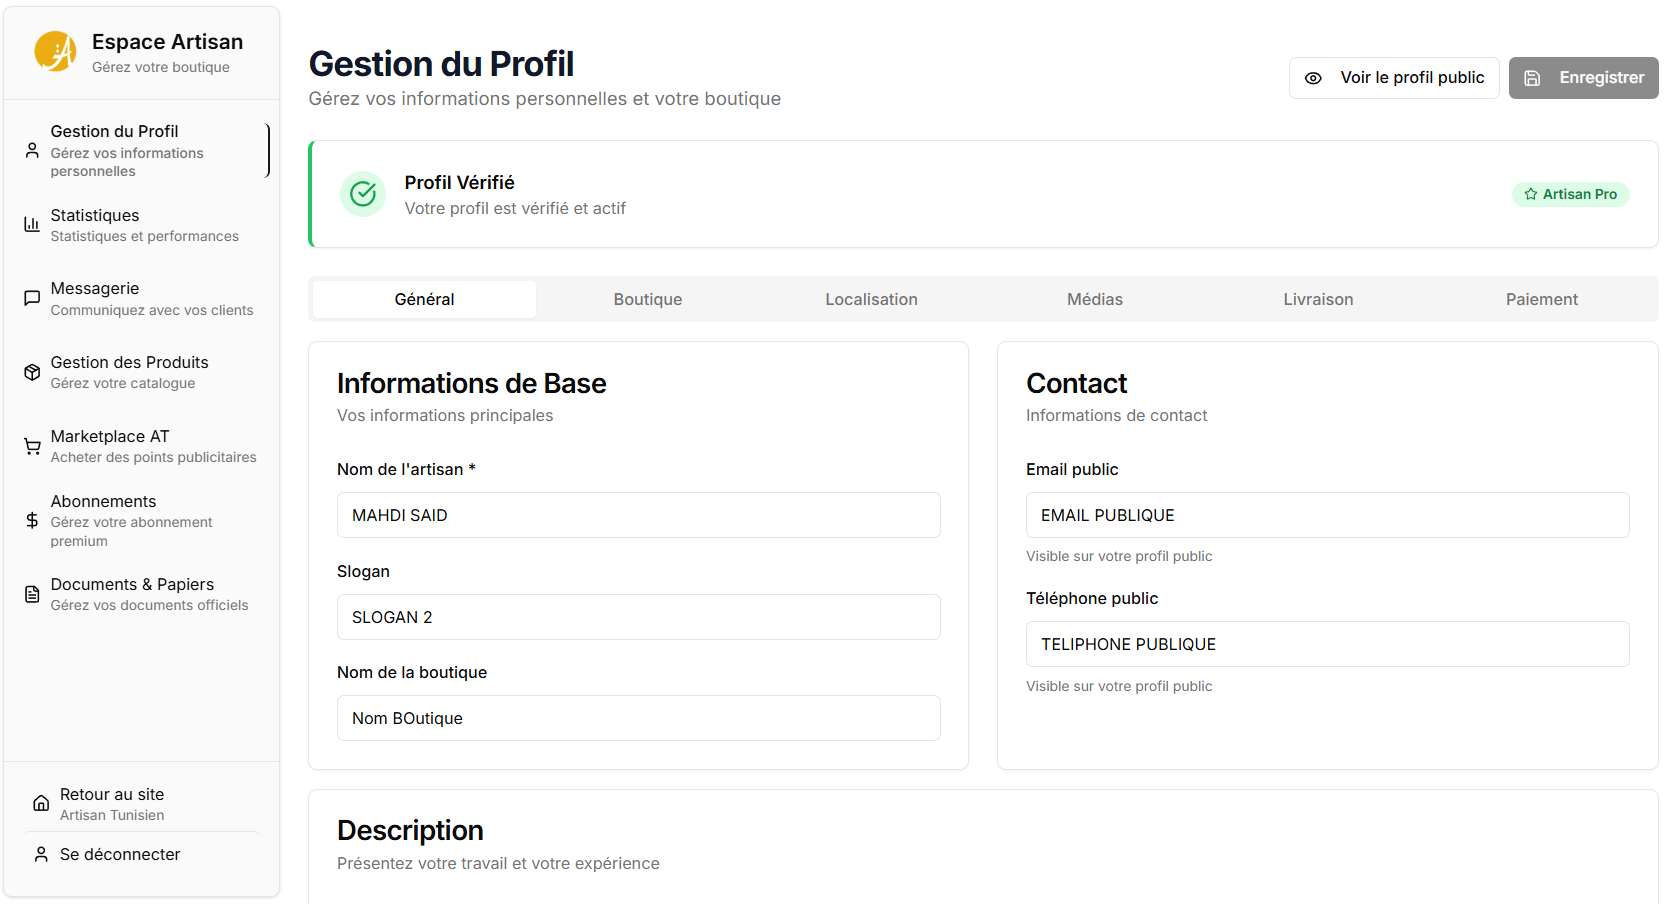Open the Paiement tab
1674x904 pixels.
1542,299
